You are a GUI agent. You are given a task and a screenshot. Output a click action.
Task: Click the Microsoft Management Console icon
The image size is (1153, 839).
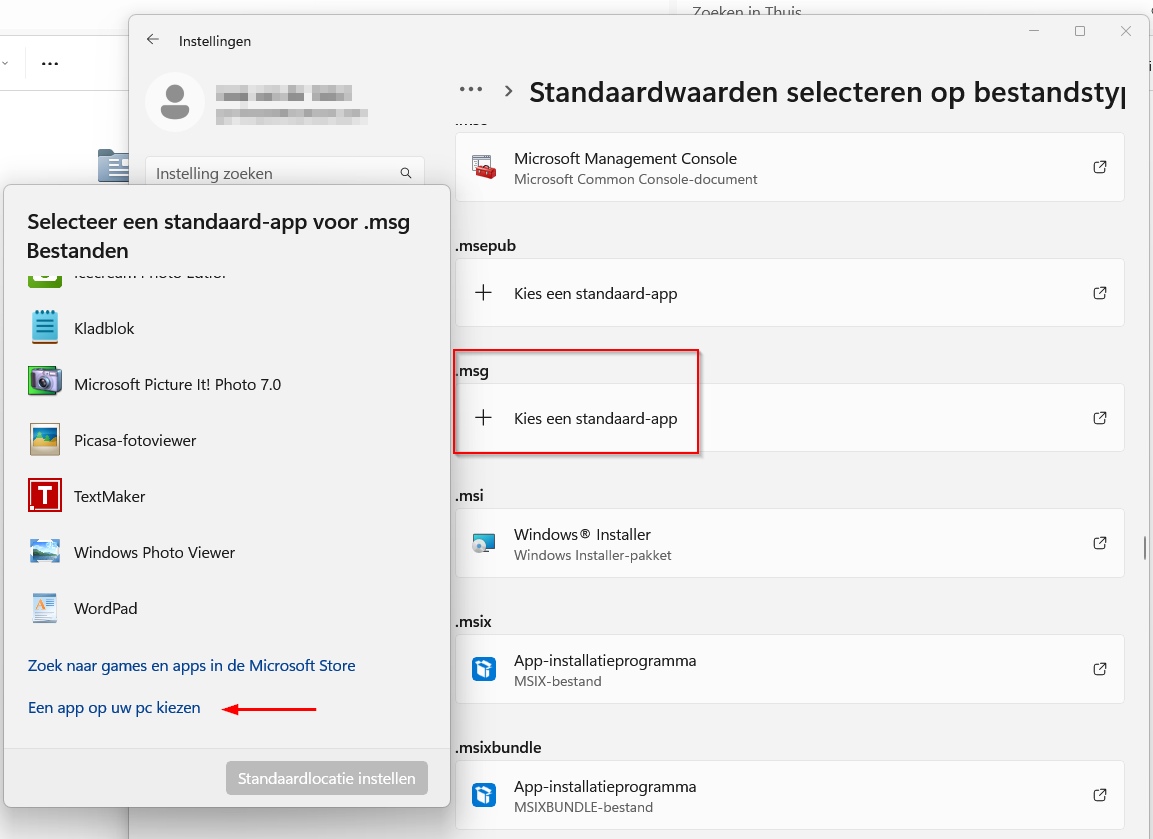pyautogui.click(x=484, y=167)
